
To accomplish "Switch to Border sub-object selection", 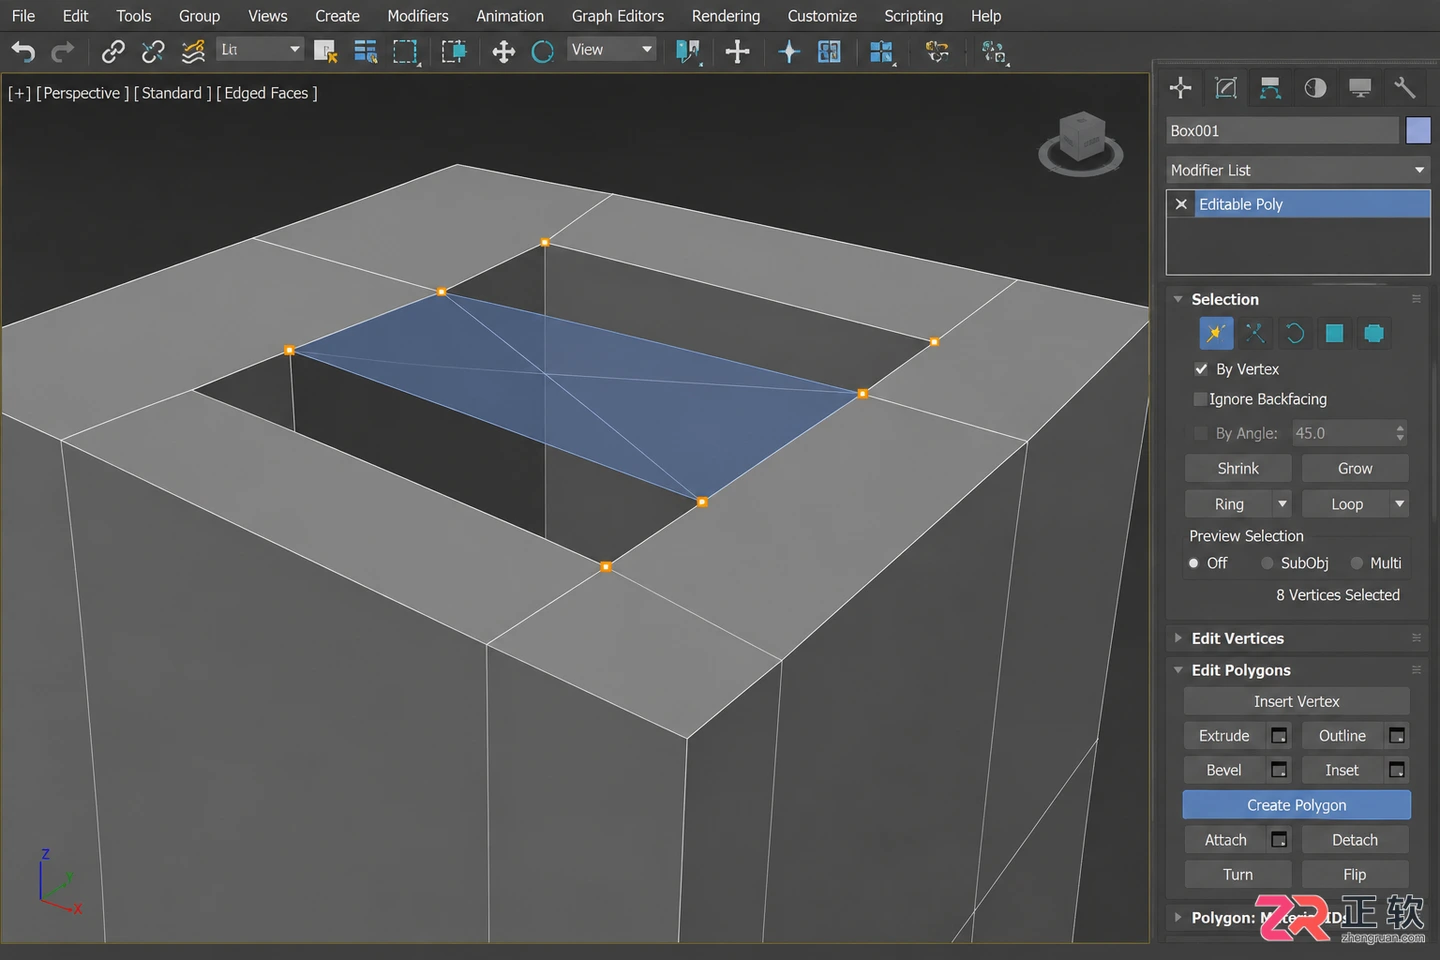I will (1295, 333).
